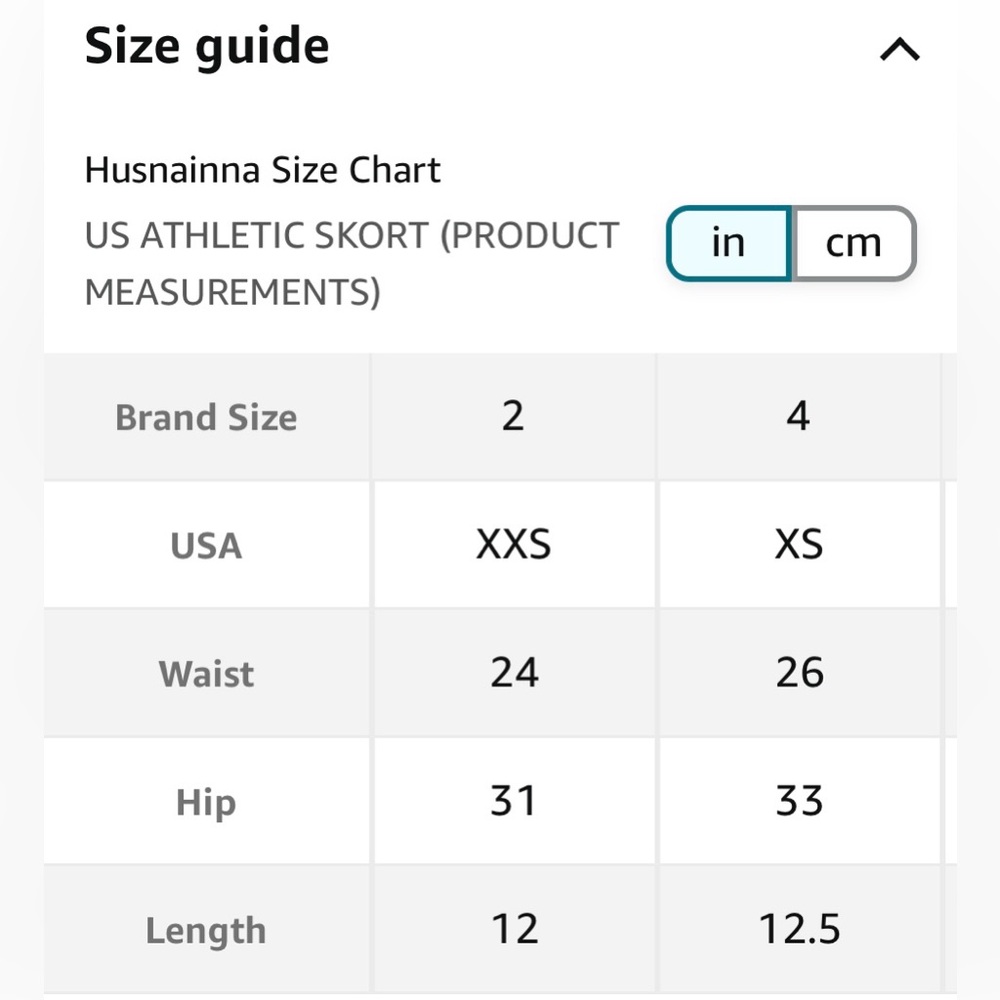Select brand size 2 cell
Image resolution: width=1000 pixels, height=1000 pixels.
513,417
